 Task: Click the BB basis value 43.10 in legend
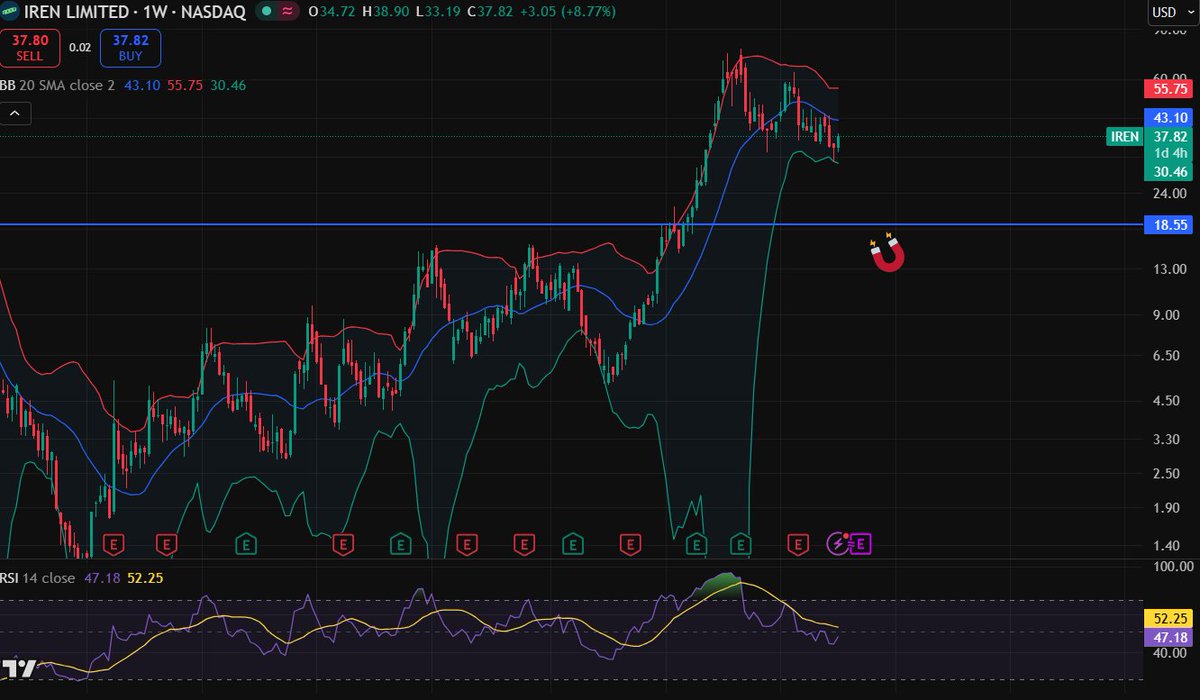coord(141,86)
